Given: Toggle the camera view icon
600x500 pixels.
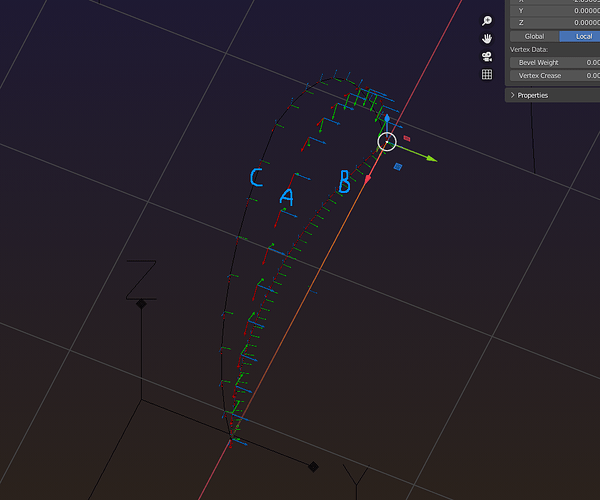Looking at the screenshot, I should [x=487, y=57].
